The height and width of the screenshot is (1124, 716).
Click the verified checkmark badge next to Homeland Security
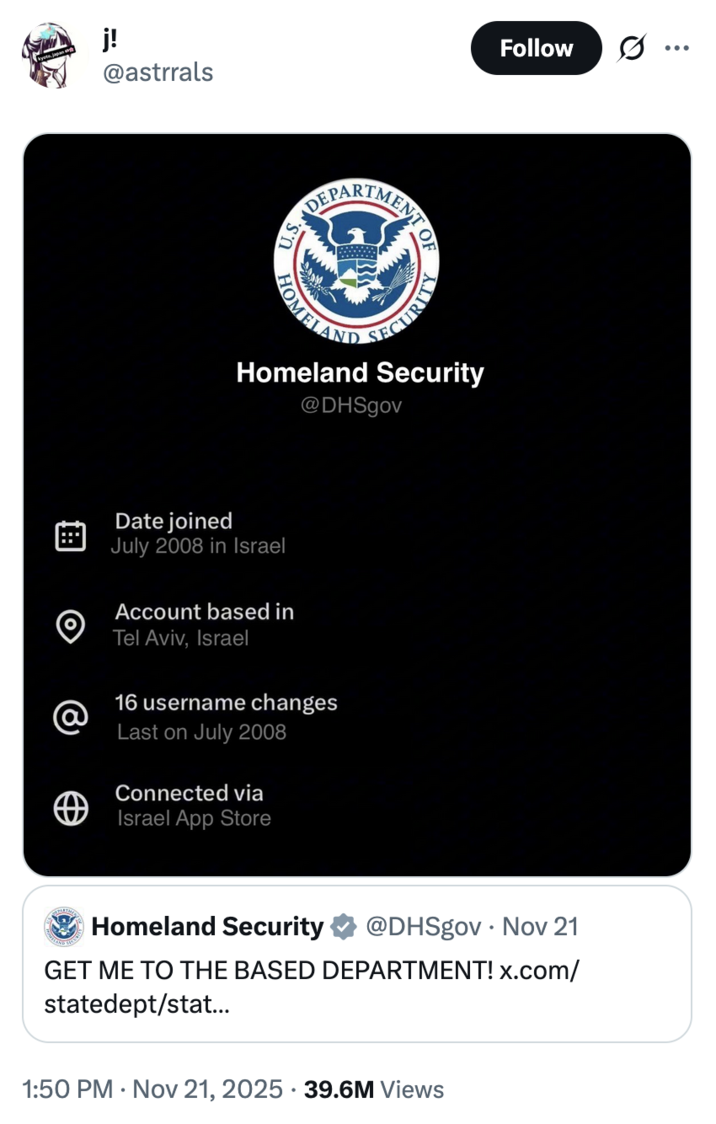tap(343, 926)
